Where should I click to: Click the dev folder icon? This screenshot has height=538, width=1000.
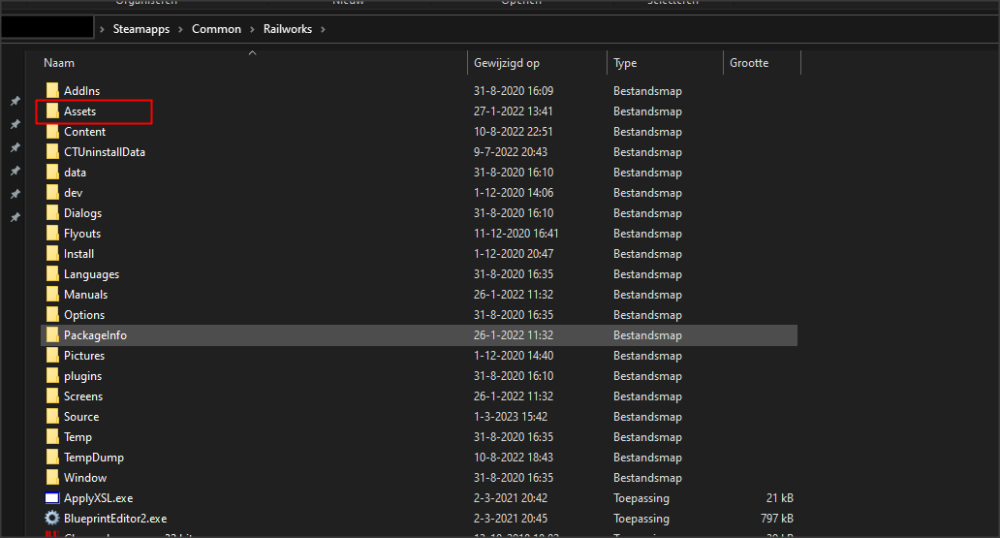coord(52,193)
